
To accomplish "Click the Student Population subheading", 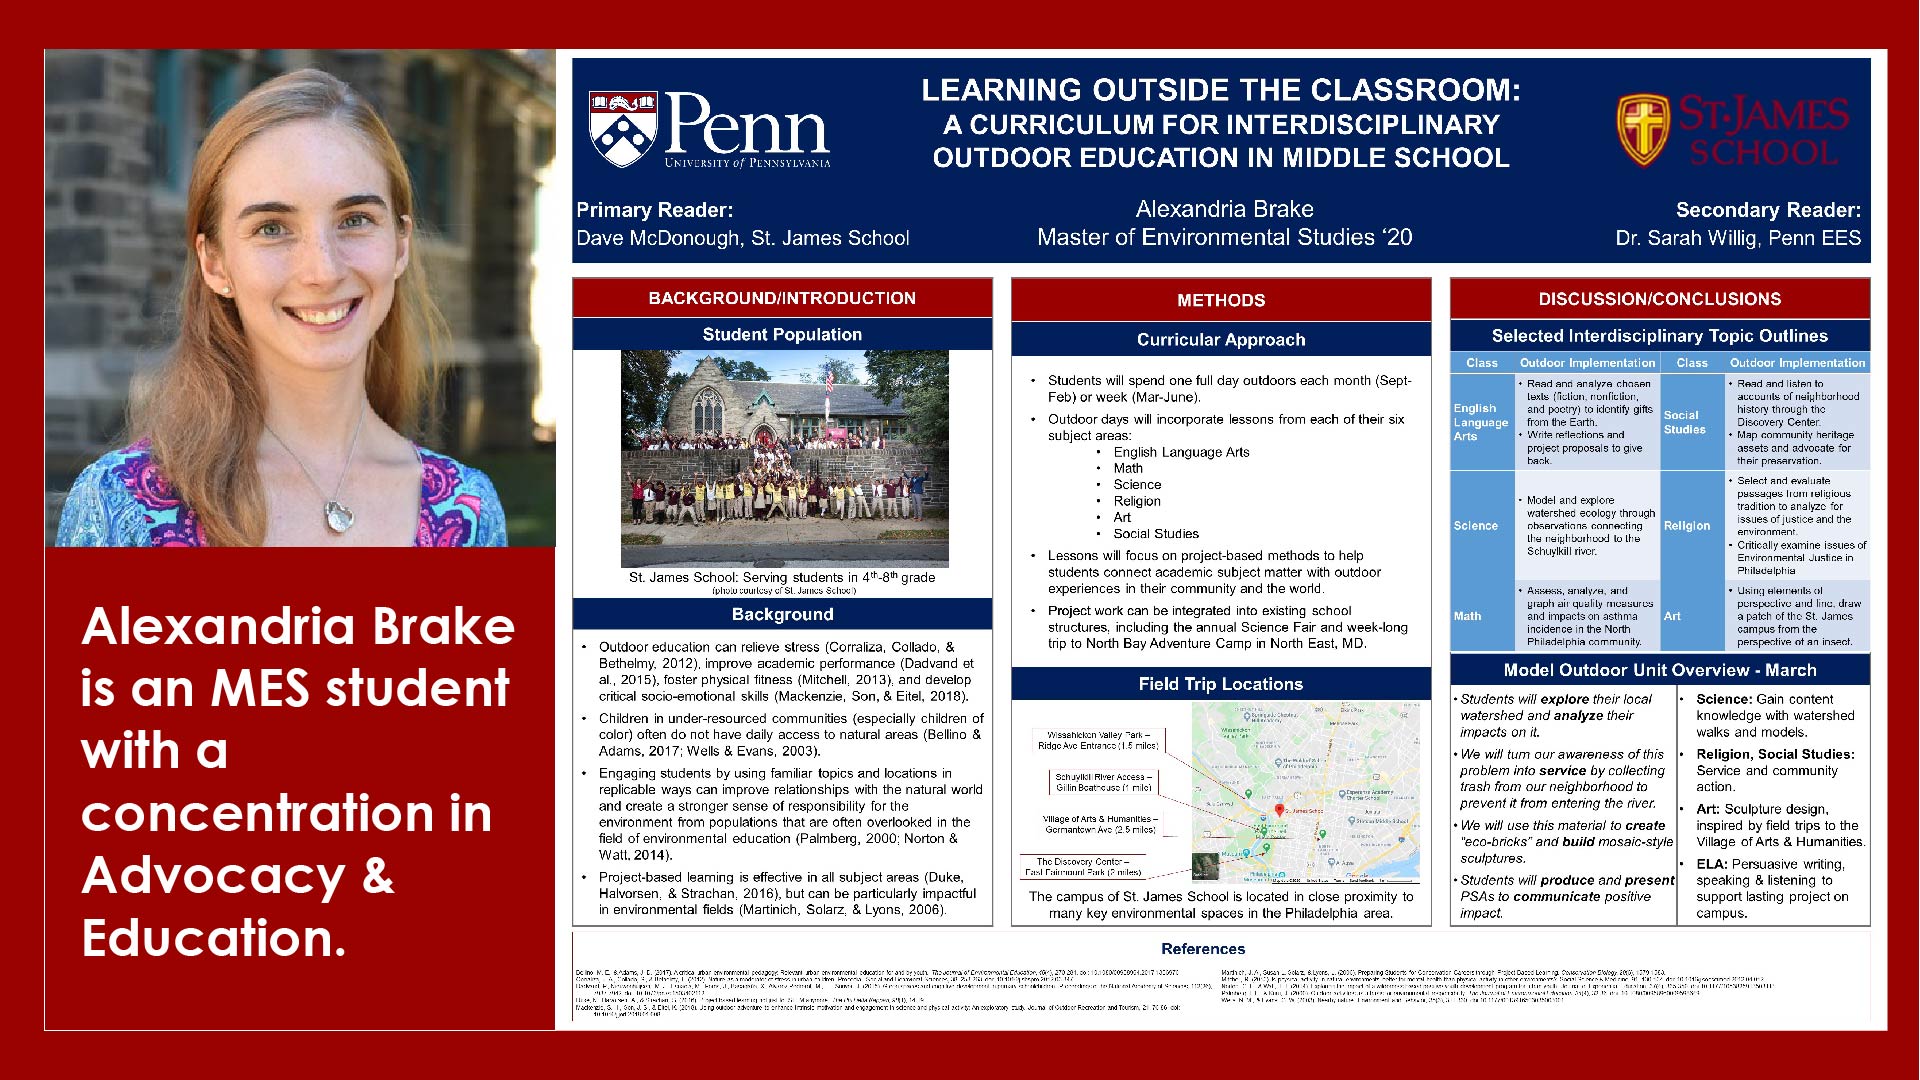I will (x=781, y=335).
